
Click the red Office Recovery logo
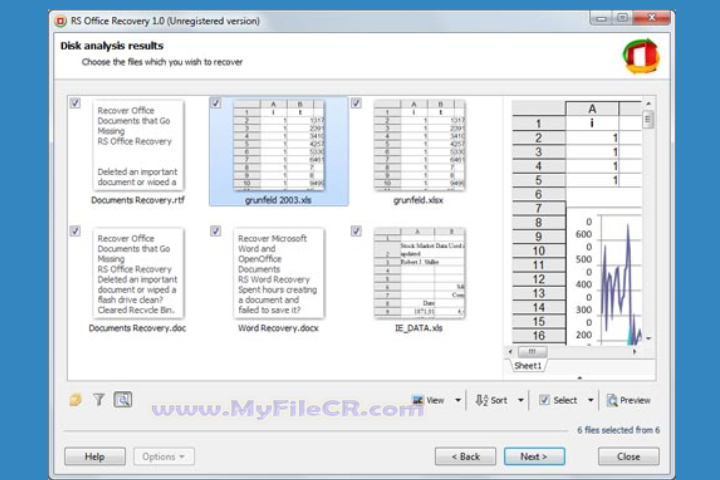[641, 56]
